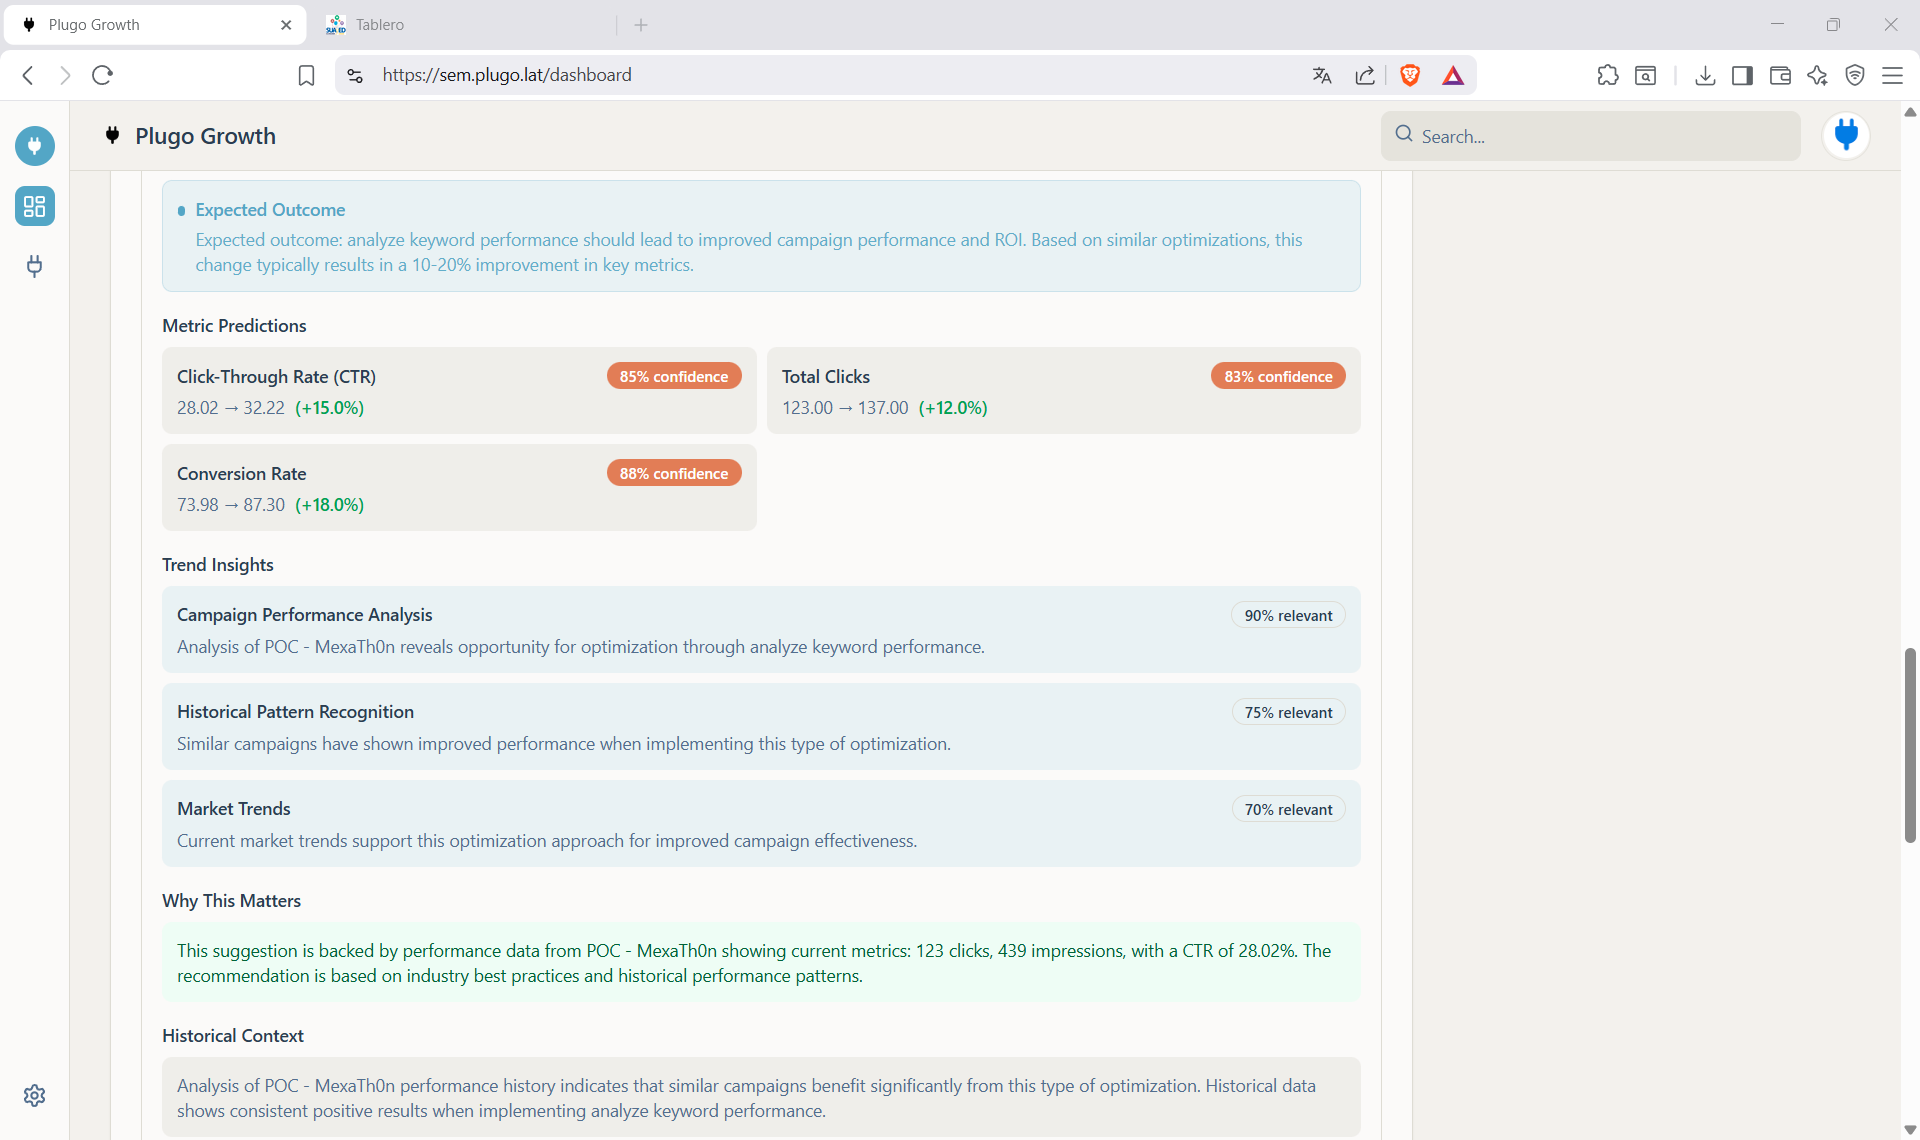Click the Plugo Growth heading link
This screenshot has height=1140, width=1920.
206,136
